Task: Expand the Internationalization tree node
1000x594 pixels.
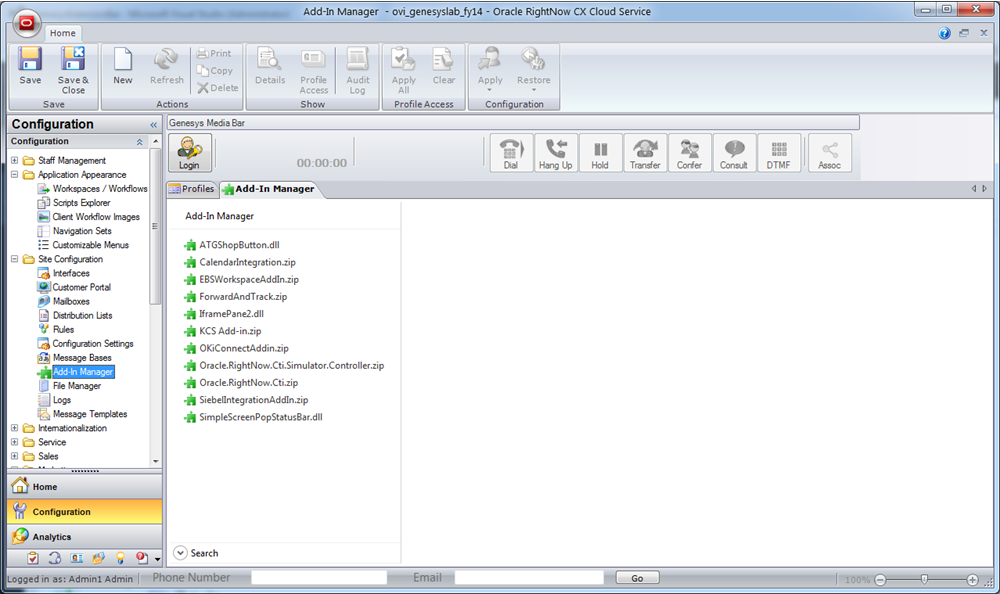Action: (x=15, y=428)
